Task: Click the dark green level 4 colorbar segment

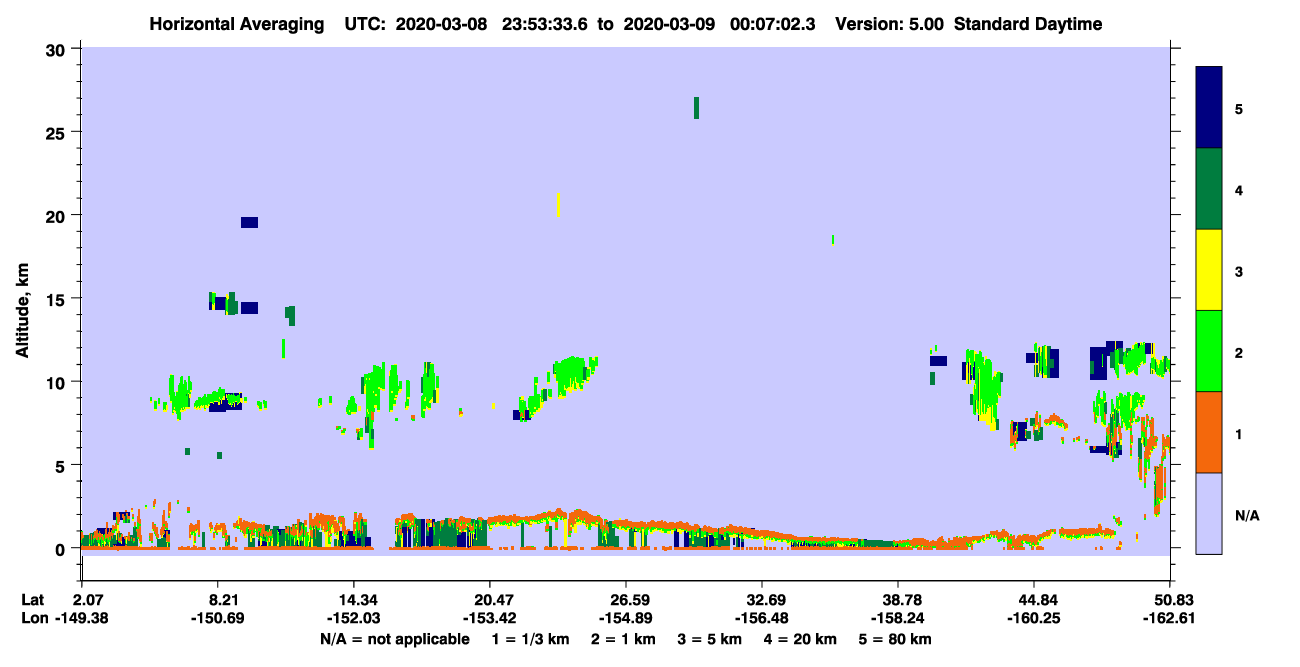Action: 1209,189
